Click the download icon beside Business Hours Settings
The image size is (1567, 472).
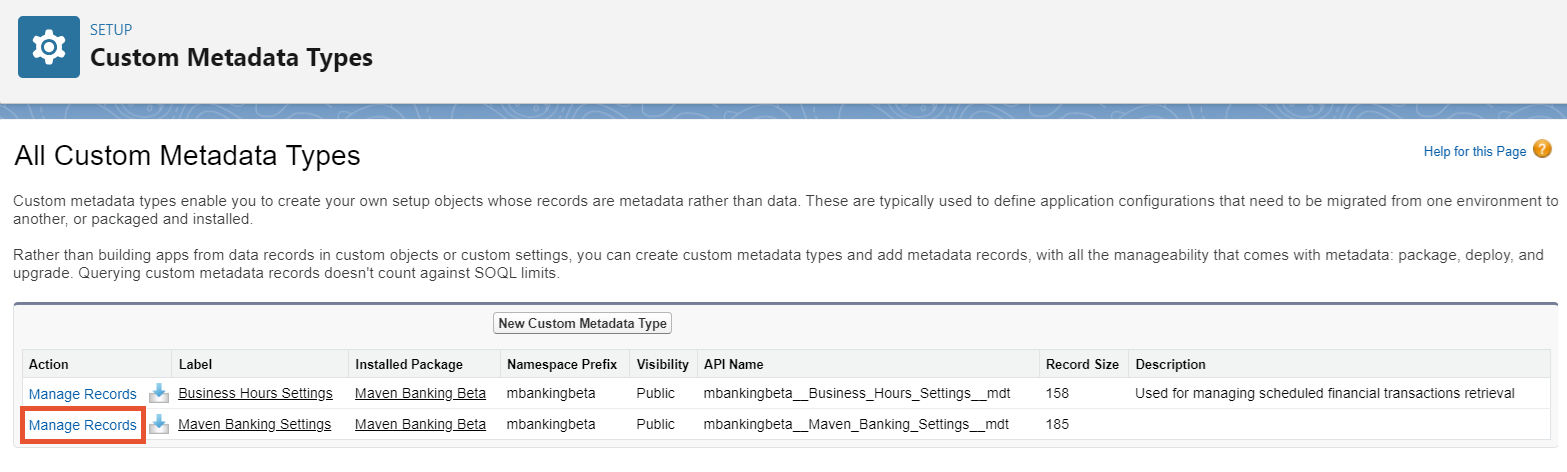click(158, 393)
